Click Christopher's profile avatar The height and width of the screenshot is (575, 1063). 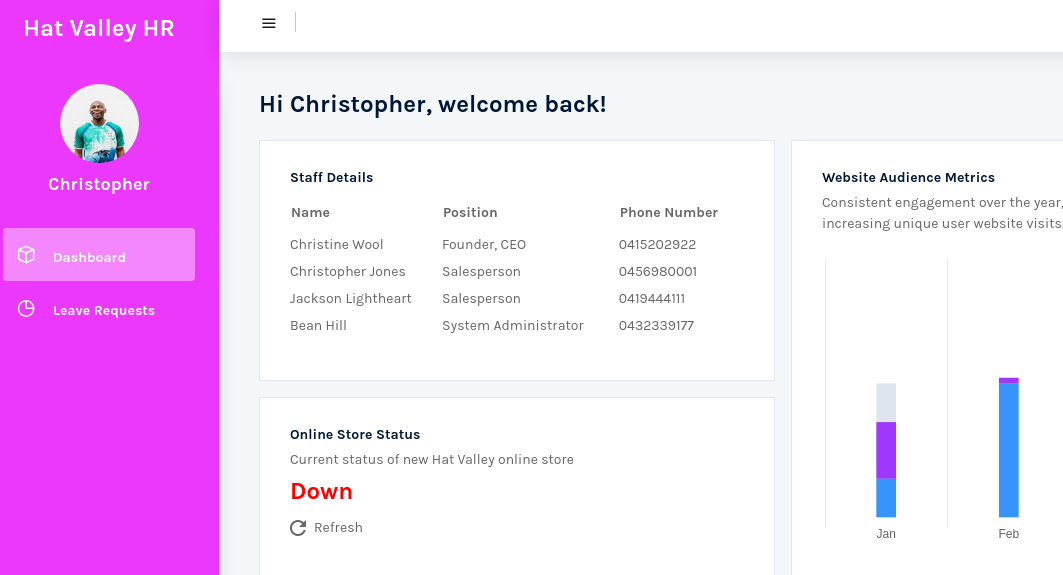(x=99, y=124)
